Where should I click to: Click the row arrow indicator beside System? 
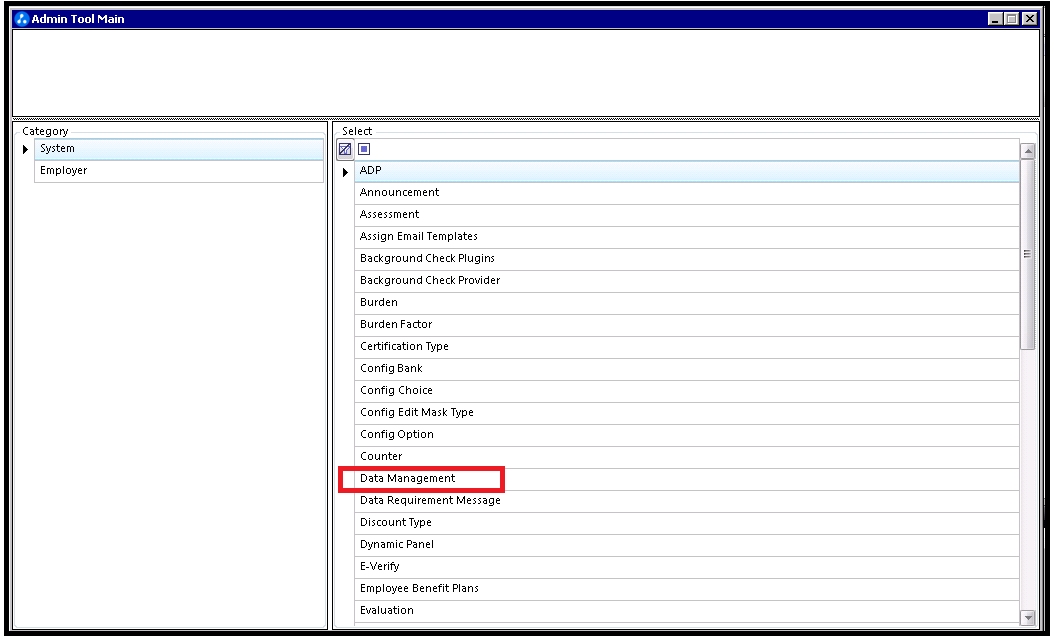26,149
